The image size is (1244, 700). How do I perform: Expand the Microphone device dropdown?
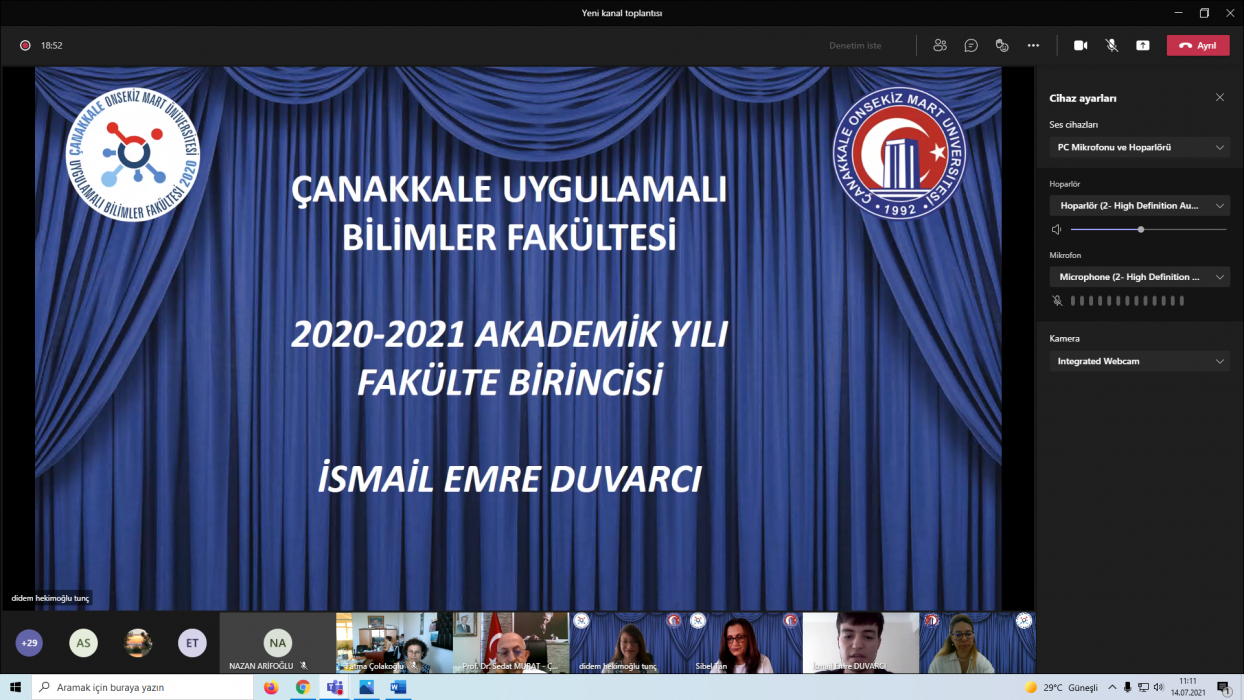[1139, 276]
